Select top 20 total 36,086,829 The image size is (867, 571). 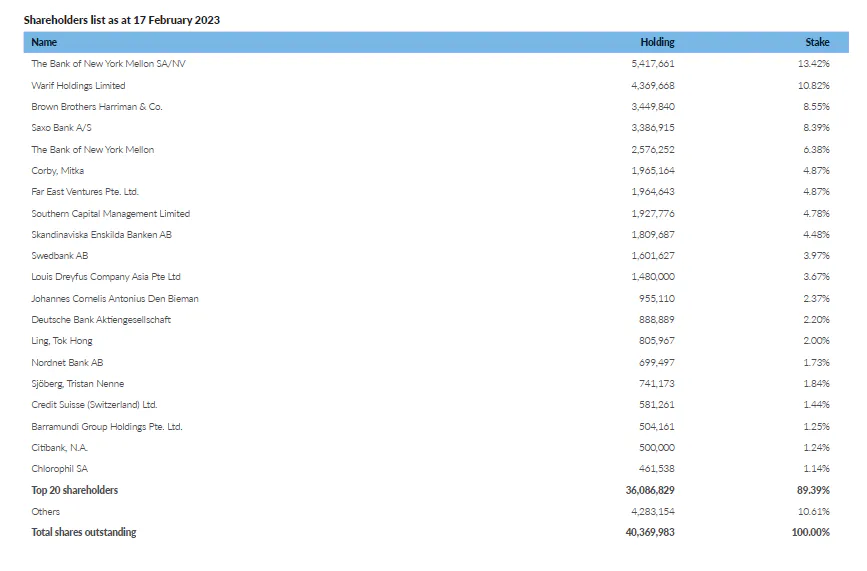650,490
